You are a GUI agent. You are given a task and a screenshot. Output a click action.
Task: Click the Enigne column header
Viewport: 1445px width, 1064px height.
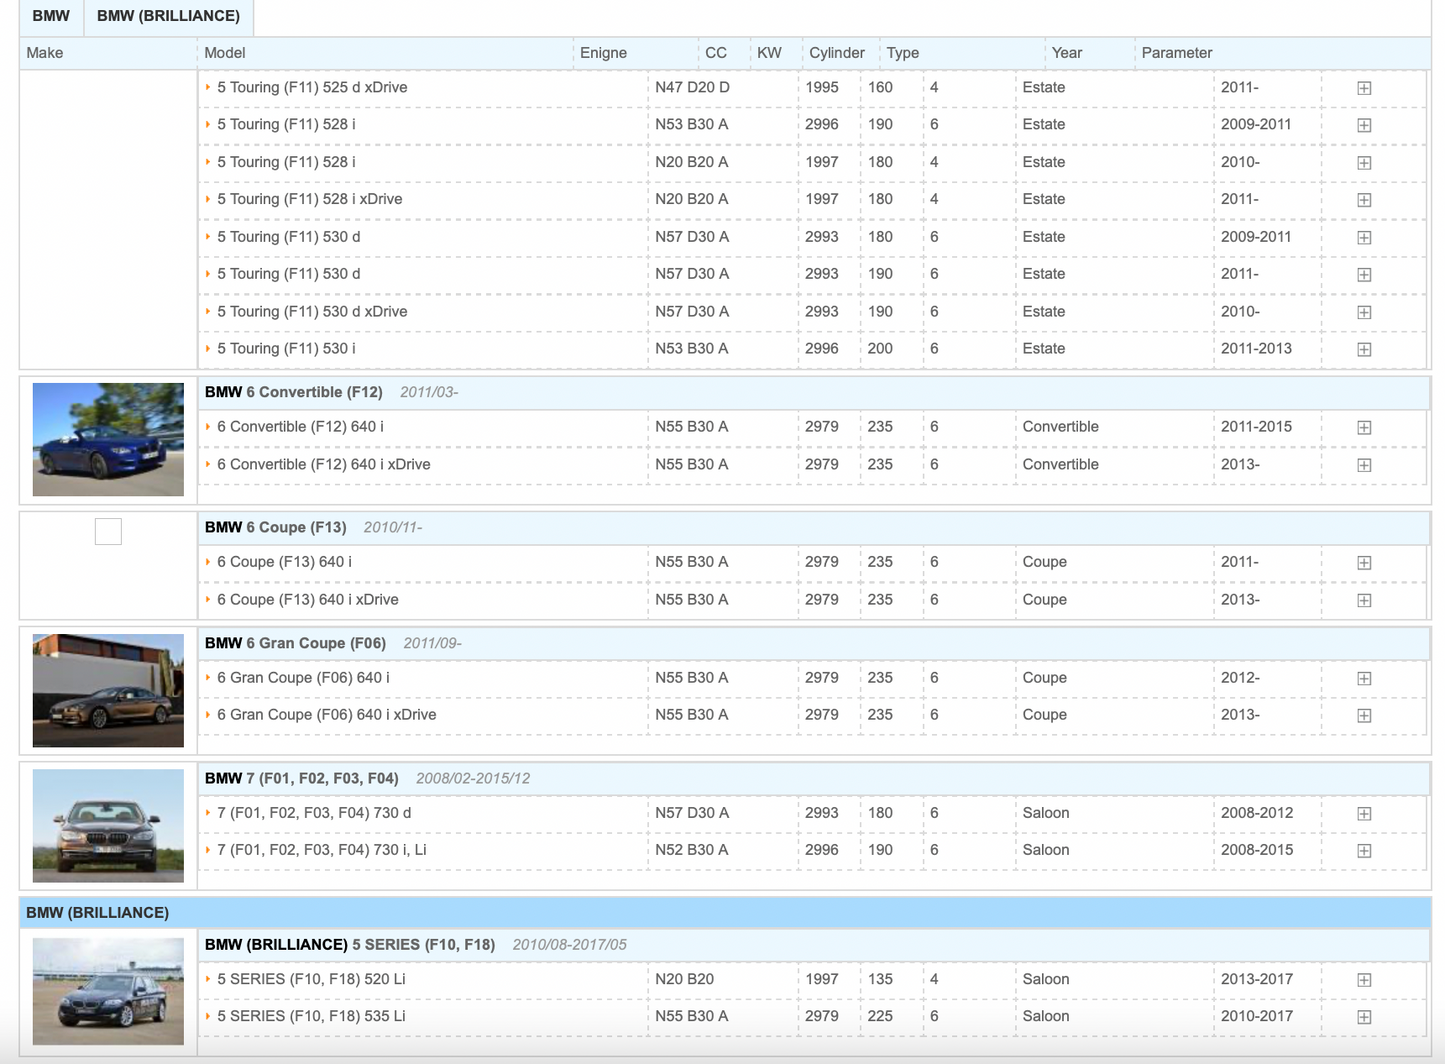point(603,53)
